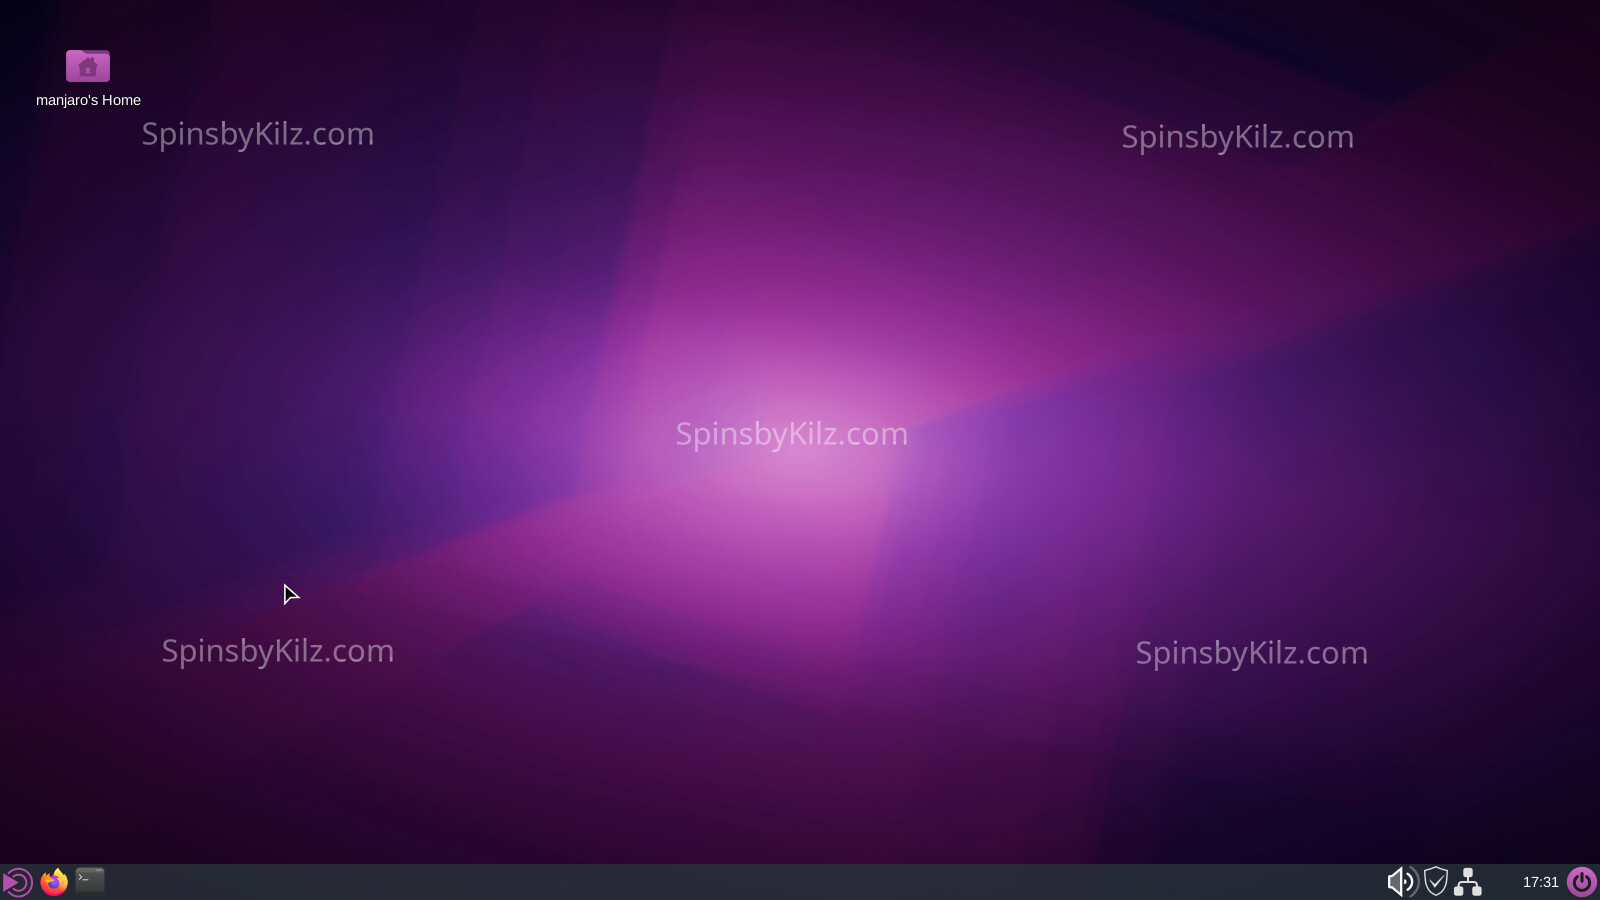Viewport: 1600px width, 900px height.
Task: Click the center SpinsbyKilz.com watermark
Action: [x=791, y=434]
